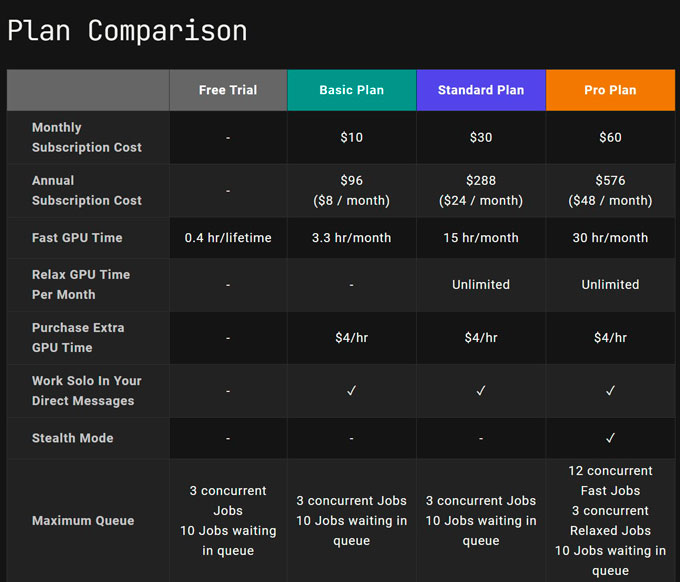Screen dimensions: 680x582
Task: Click Stealth Mode checkmark under Pro Plan
Action: (x=610, y=438)
